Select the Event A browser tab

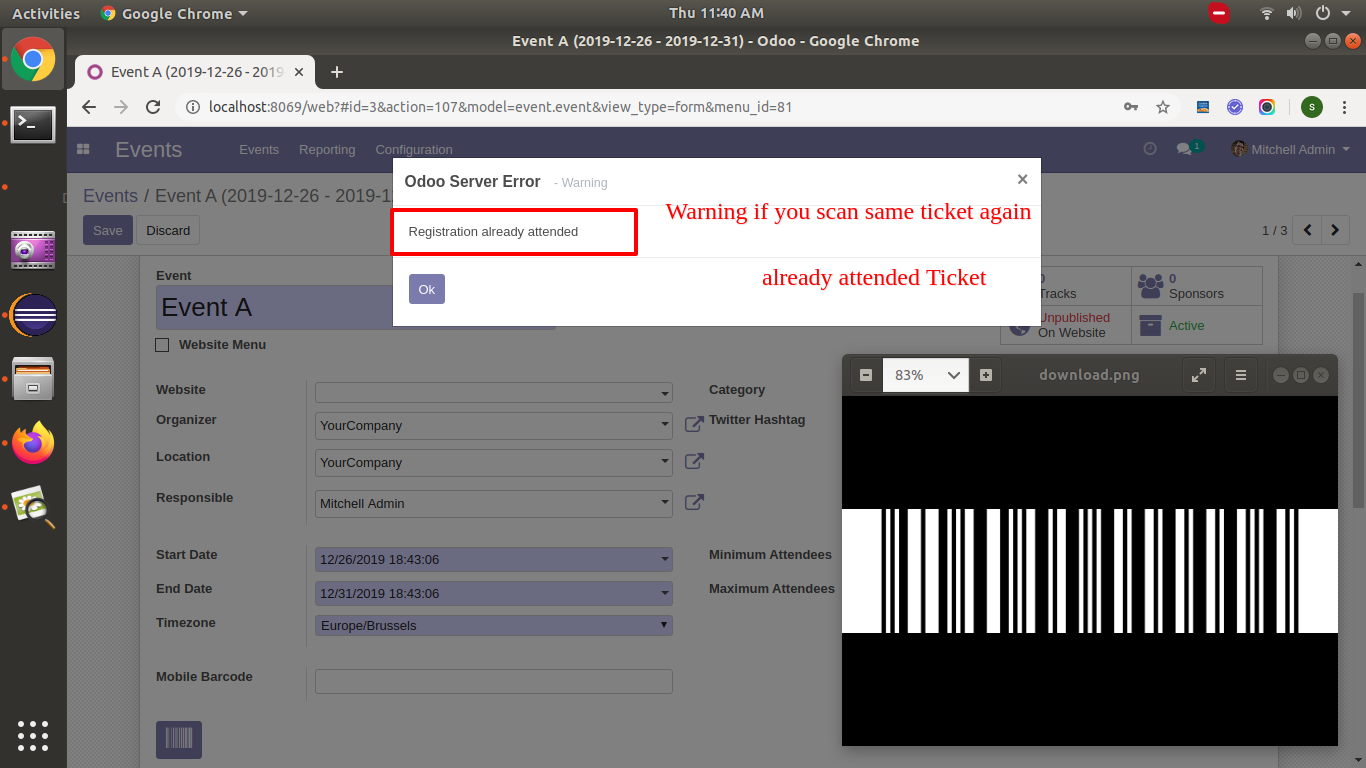[x=195, y=72]
